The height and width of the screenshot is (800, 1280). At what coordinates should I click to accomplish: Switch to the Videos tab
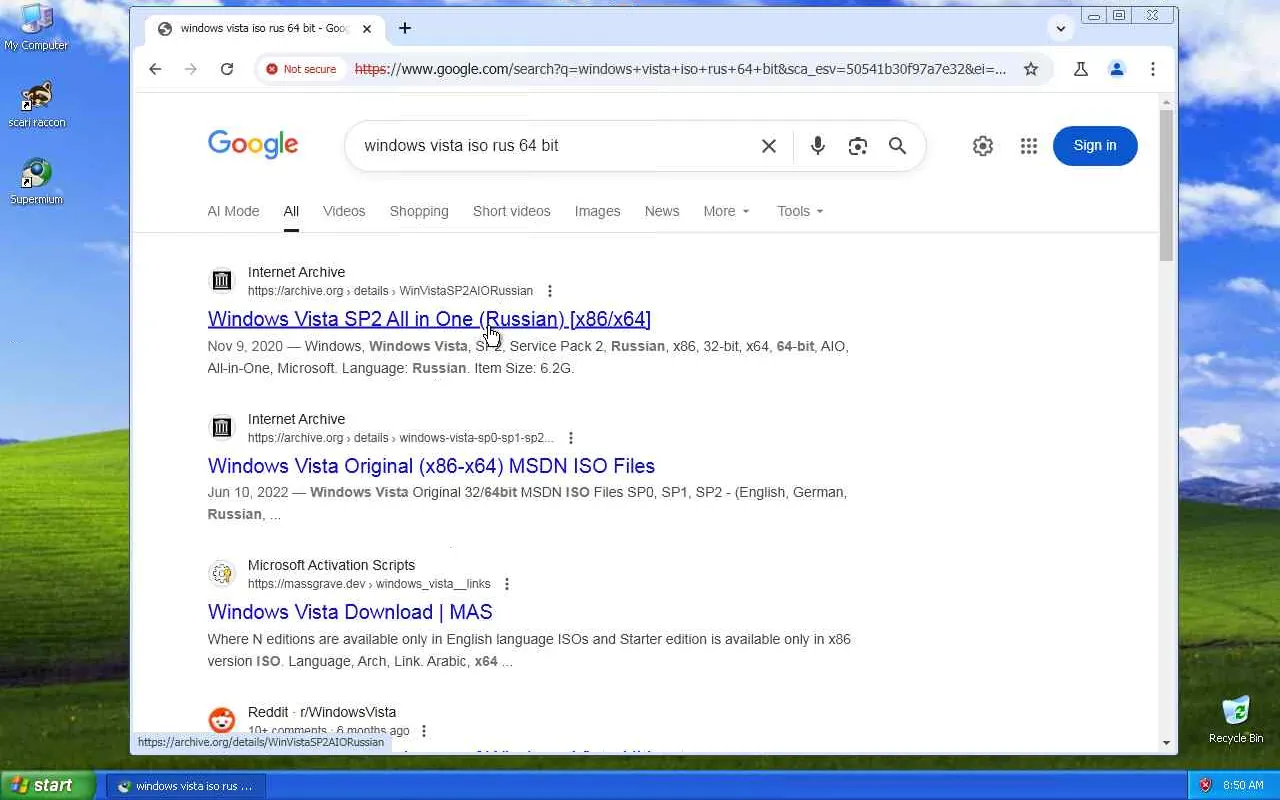click(344, 211)
